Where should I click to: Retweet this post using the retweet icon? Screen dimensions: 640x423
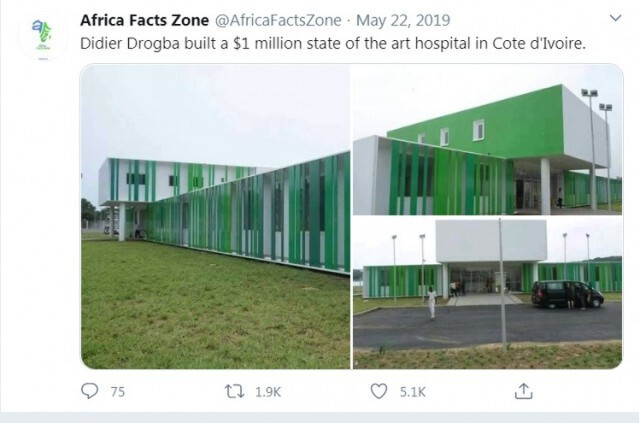point(235,392)
